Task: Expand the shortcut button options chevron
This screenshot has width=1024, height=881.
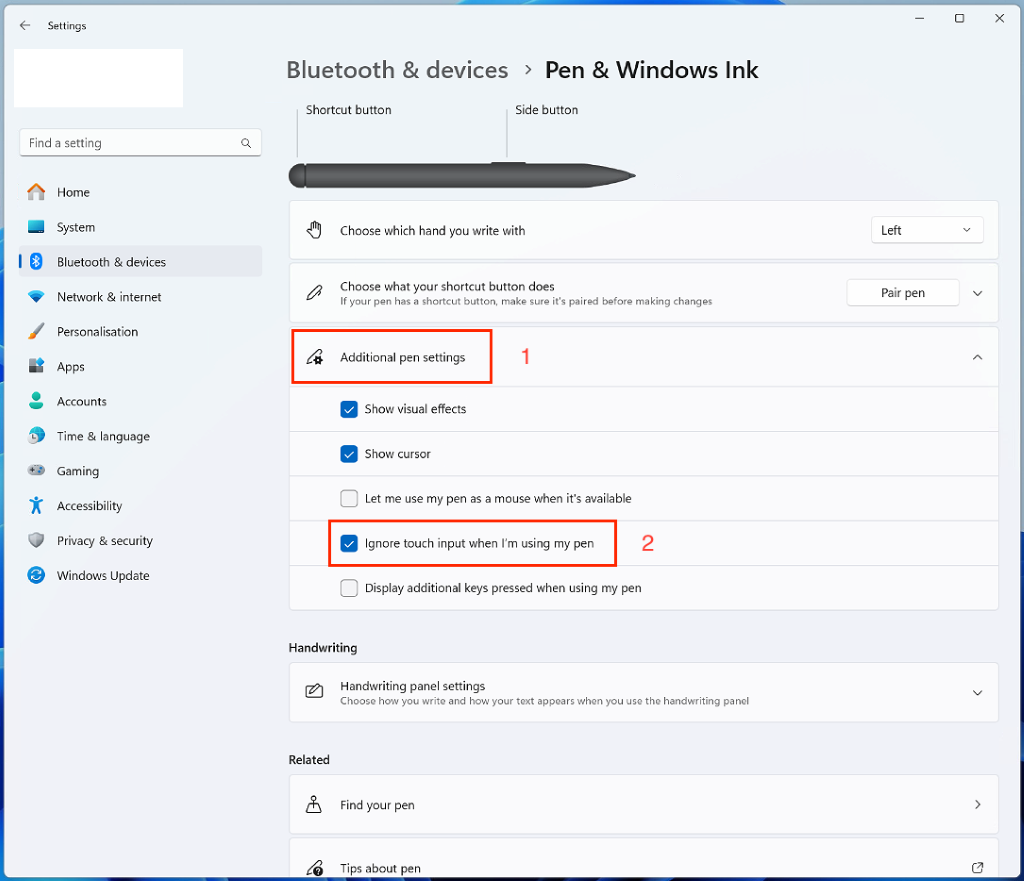Action: coord(978,293)
